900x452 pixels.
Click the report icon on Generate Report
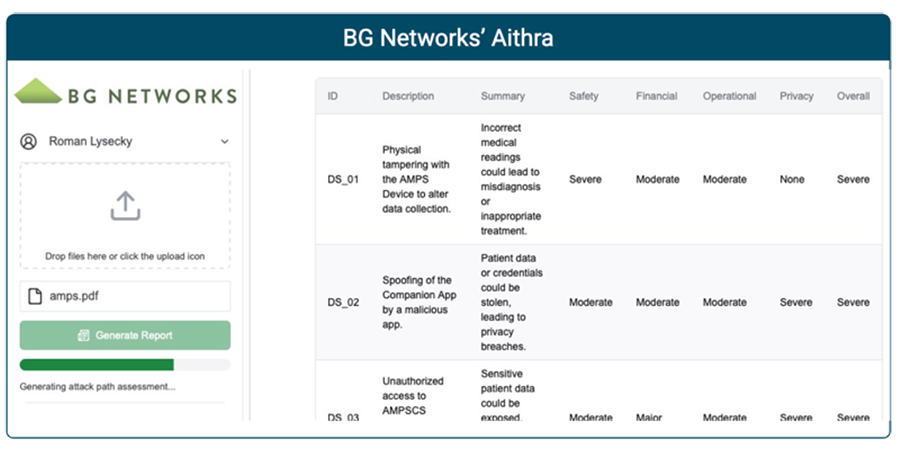coord(85,336)
